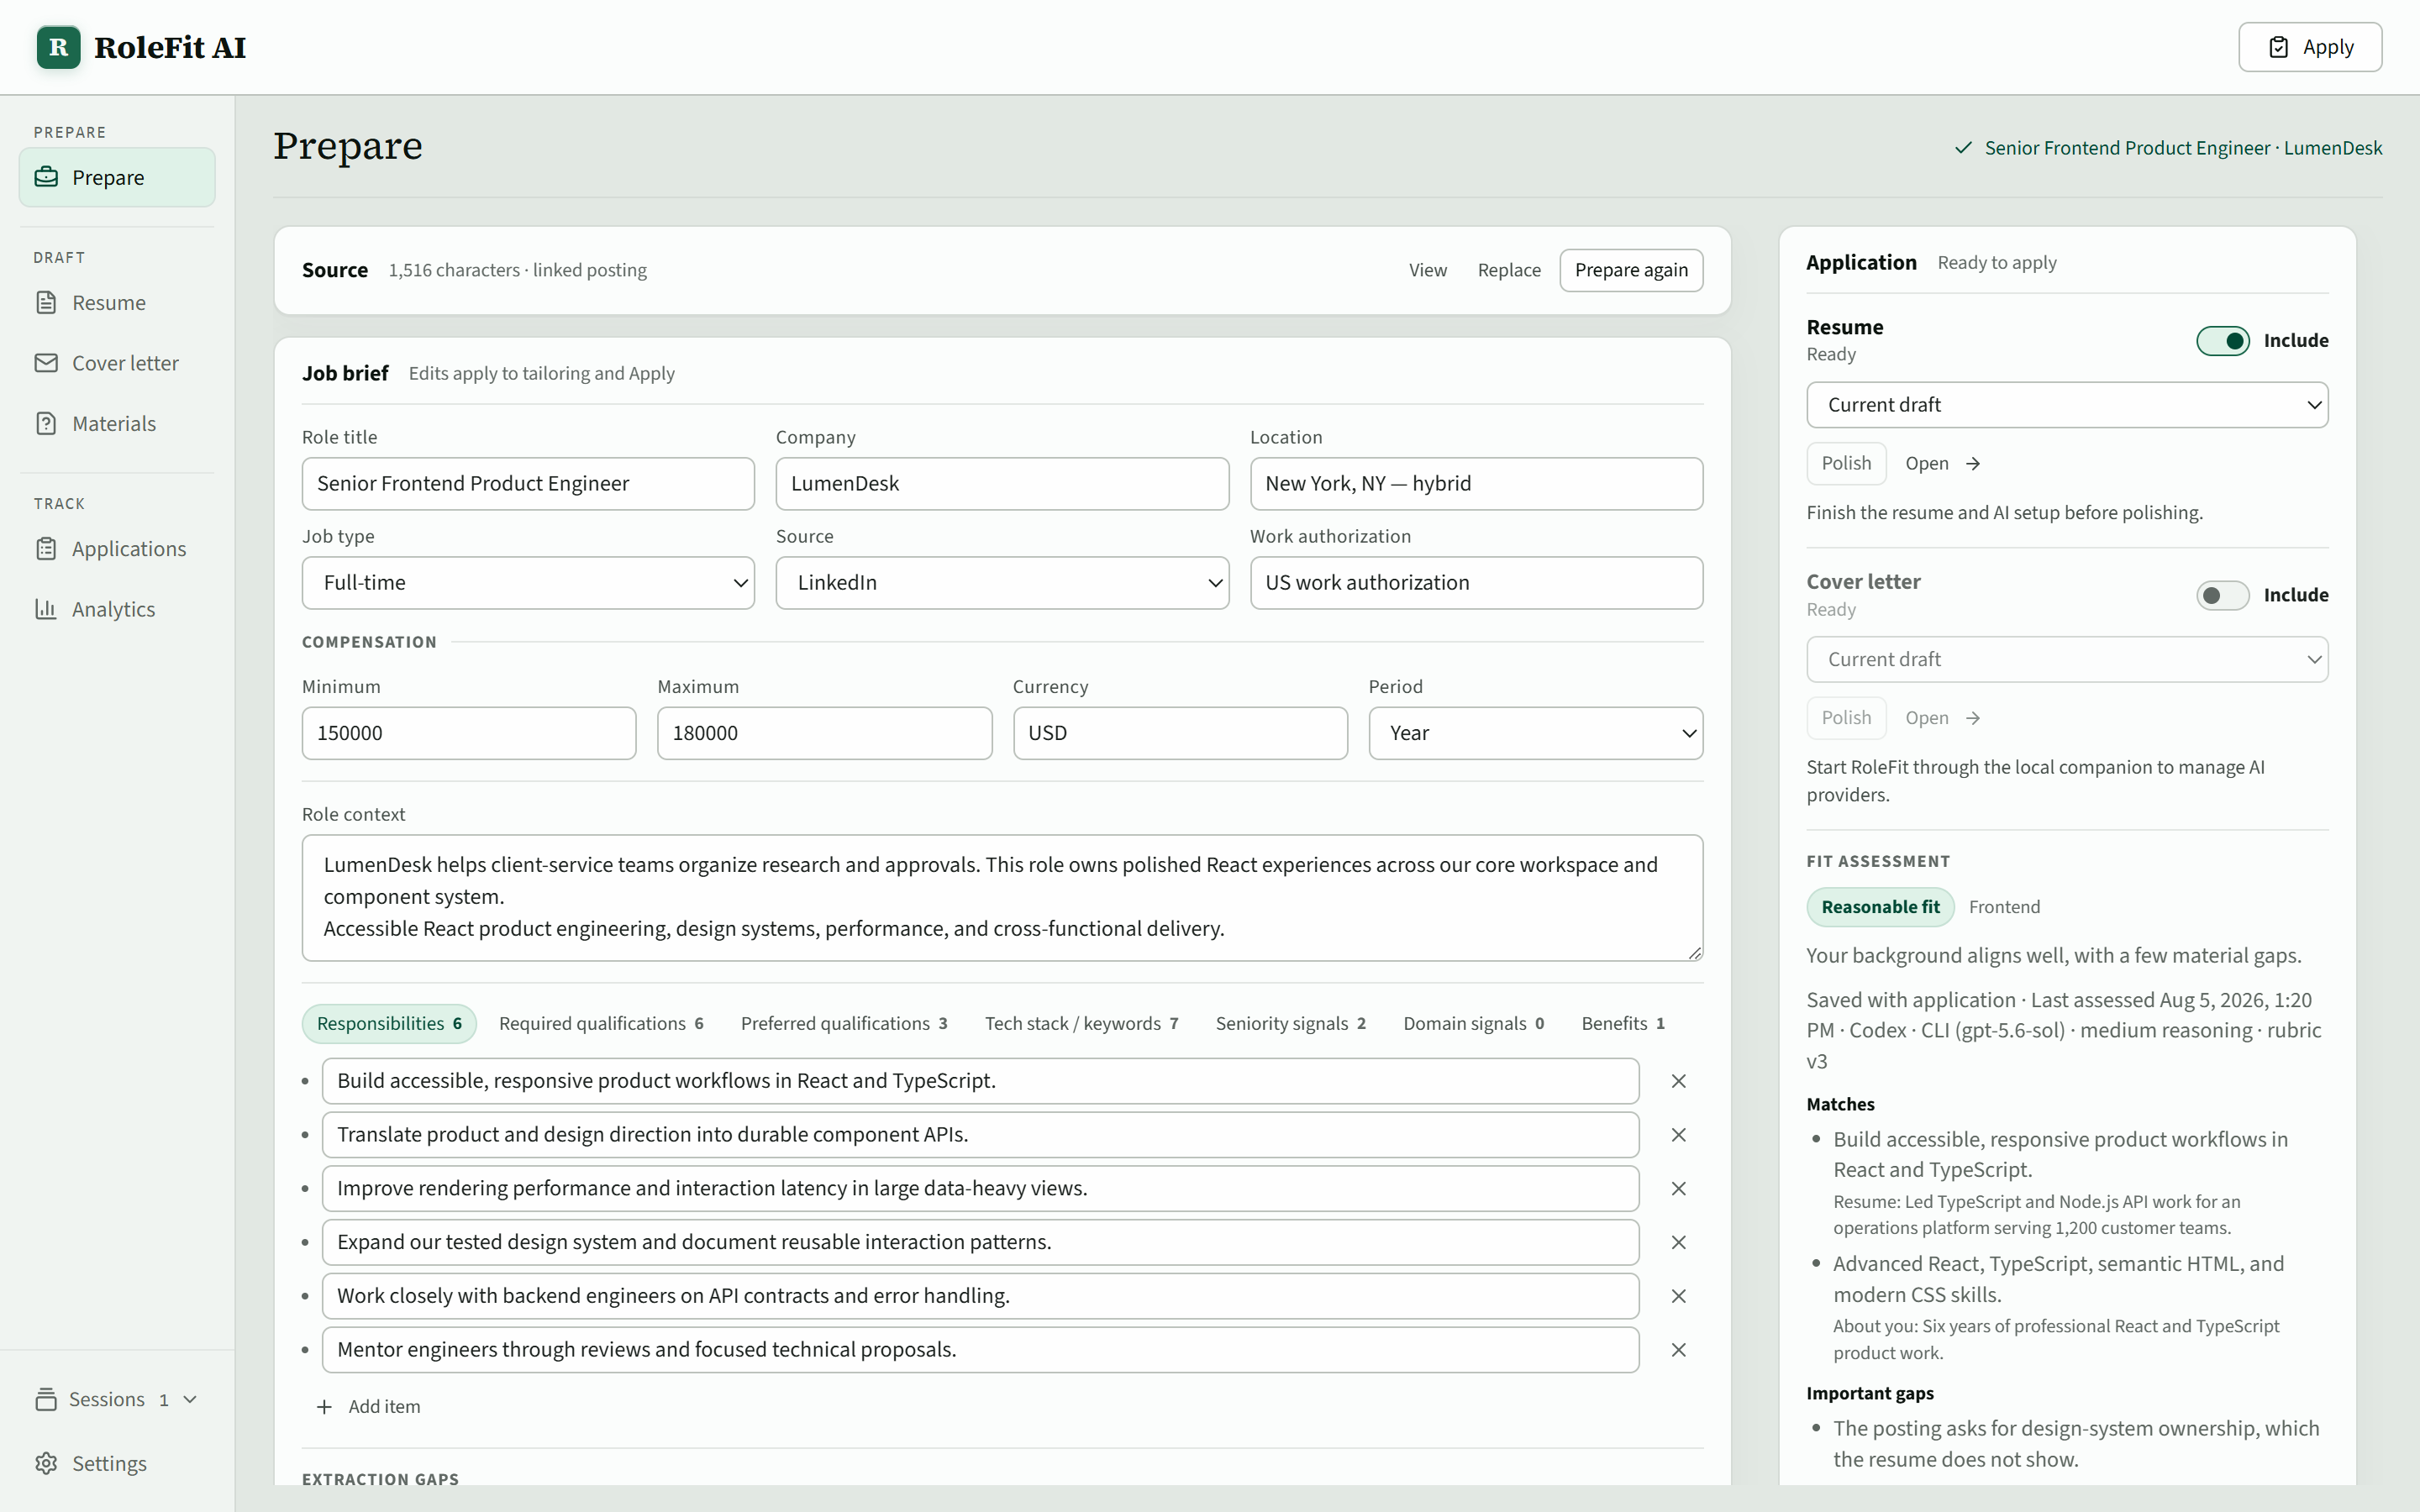Click the Apply button
The height and width of the screenshot is (1512, 2420).
(x=2310, y=47)
